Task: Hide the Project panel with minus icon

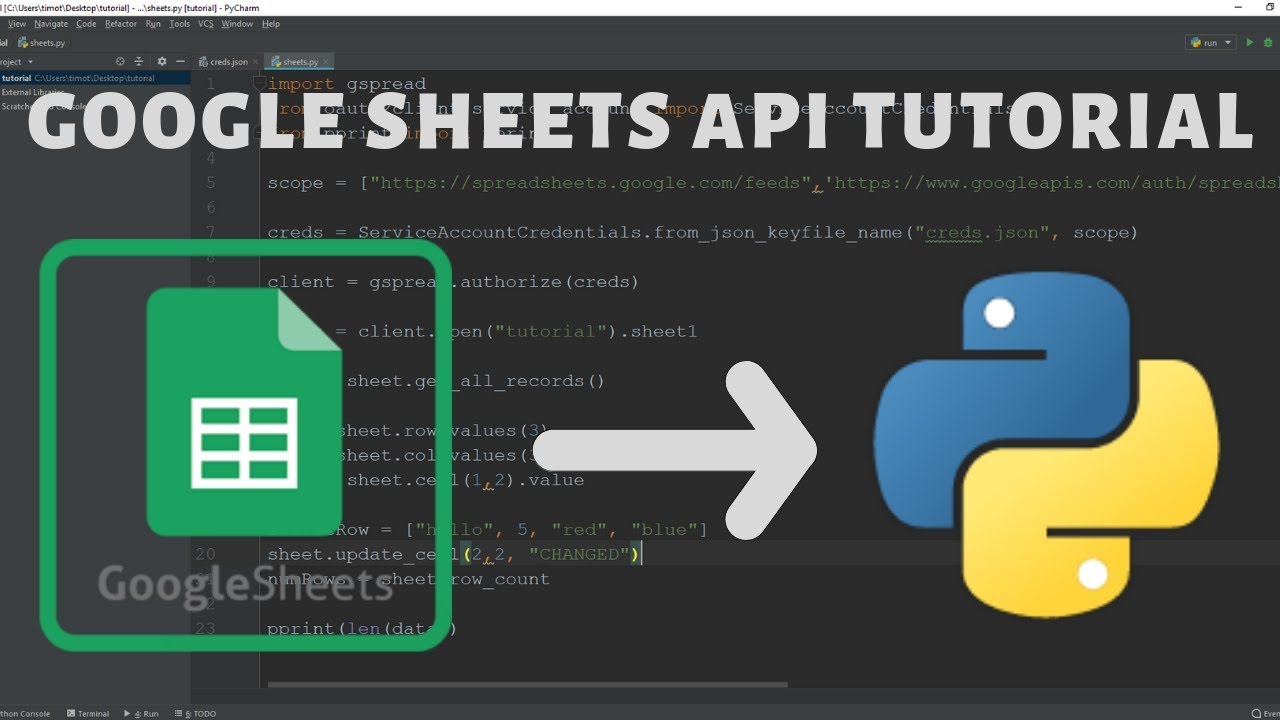Action: coord(180,61)
